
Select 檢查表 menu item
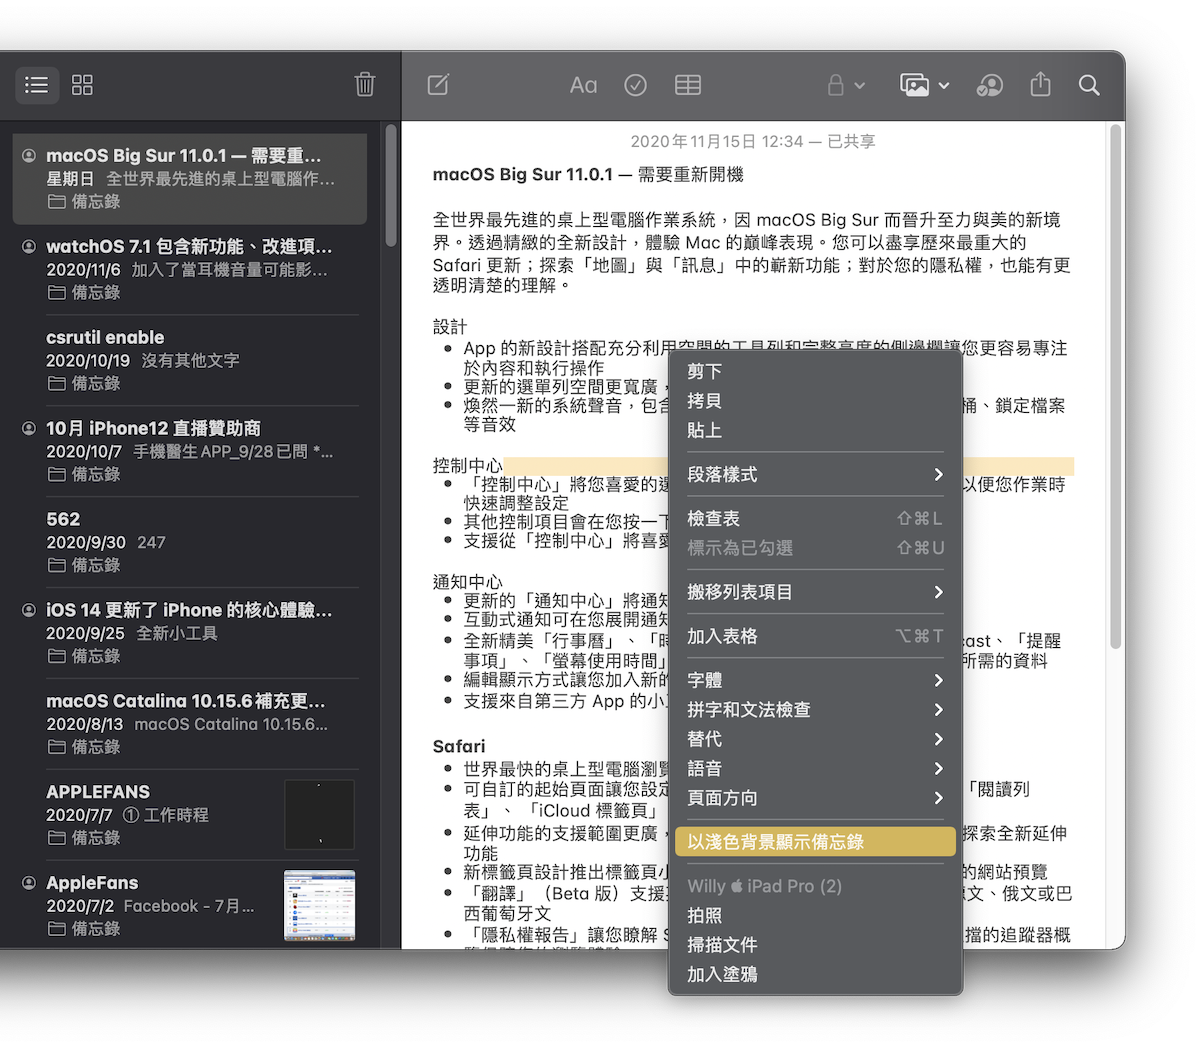(815, 518)
